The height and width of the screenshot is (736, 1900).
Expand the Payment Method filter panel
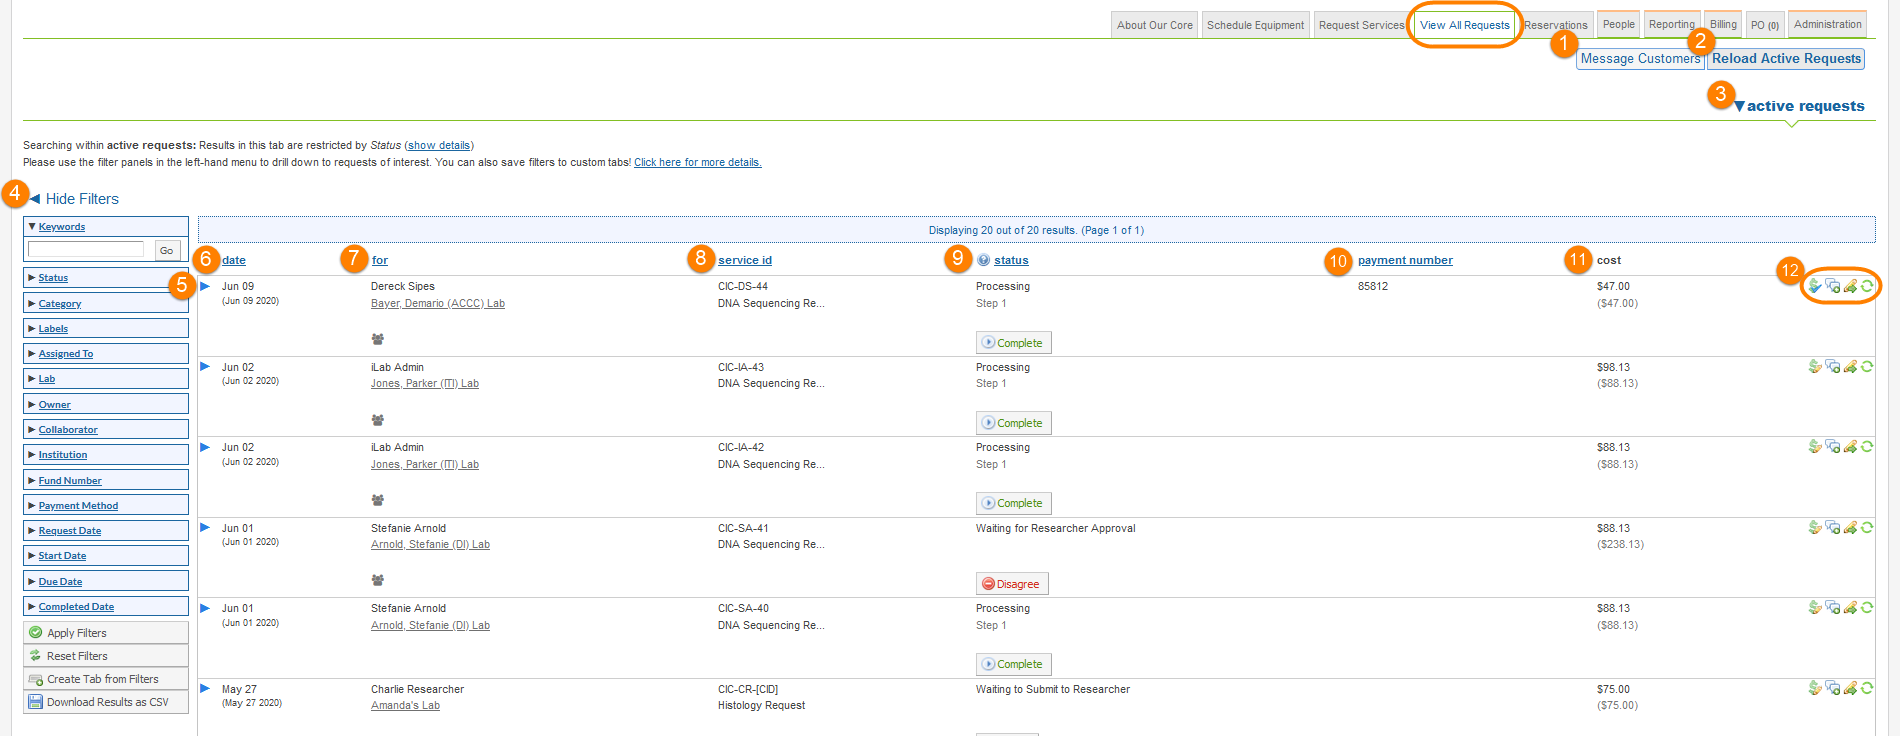[78, 506]
